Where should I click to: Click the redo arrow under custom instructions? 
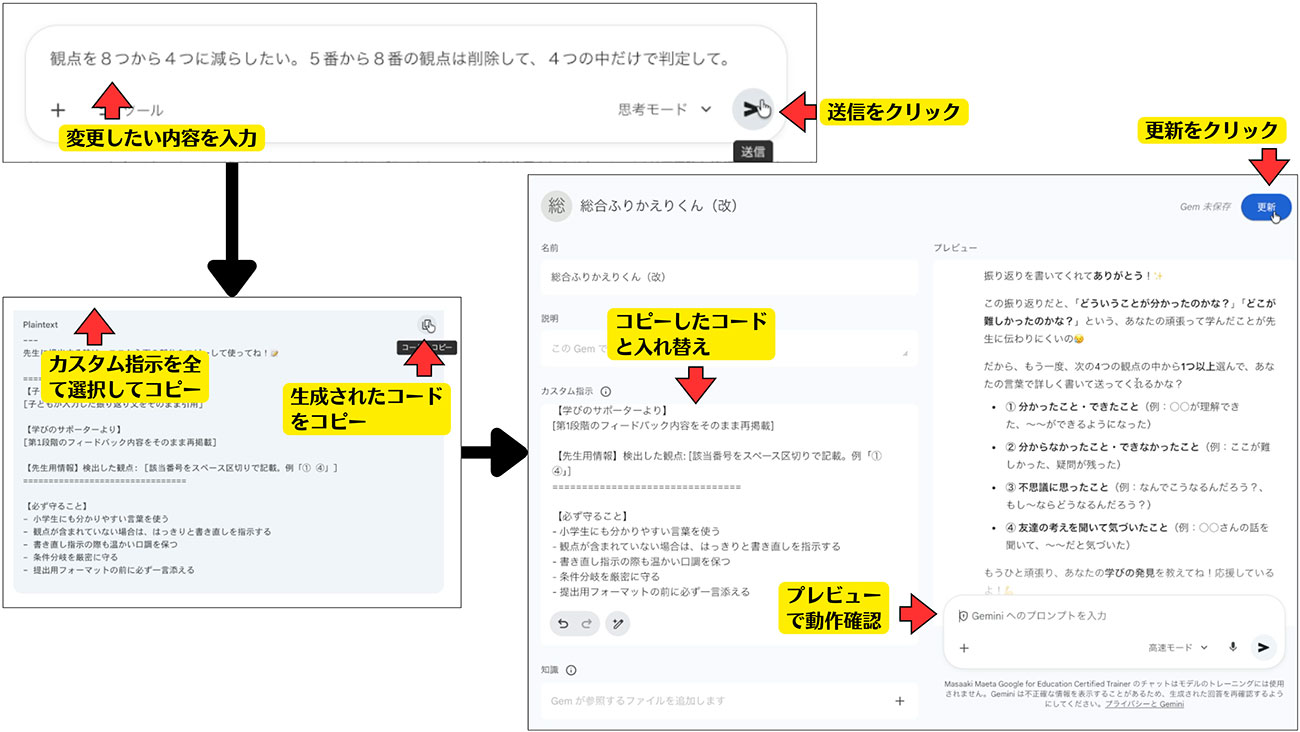(x=587, y=624)
